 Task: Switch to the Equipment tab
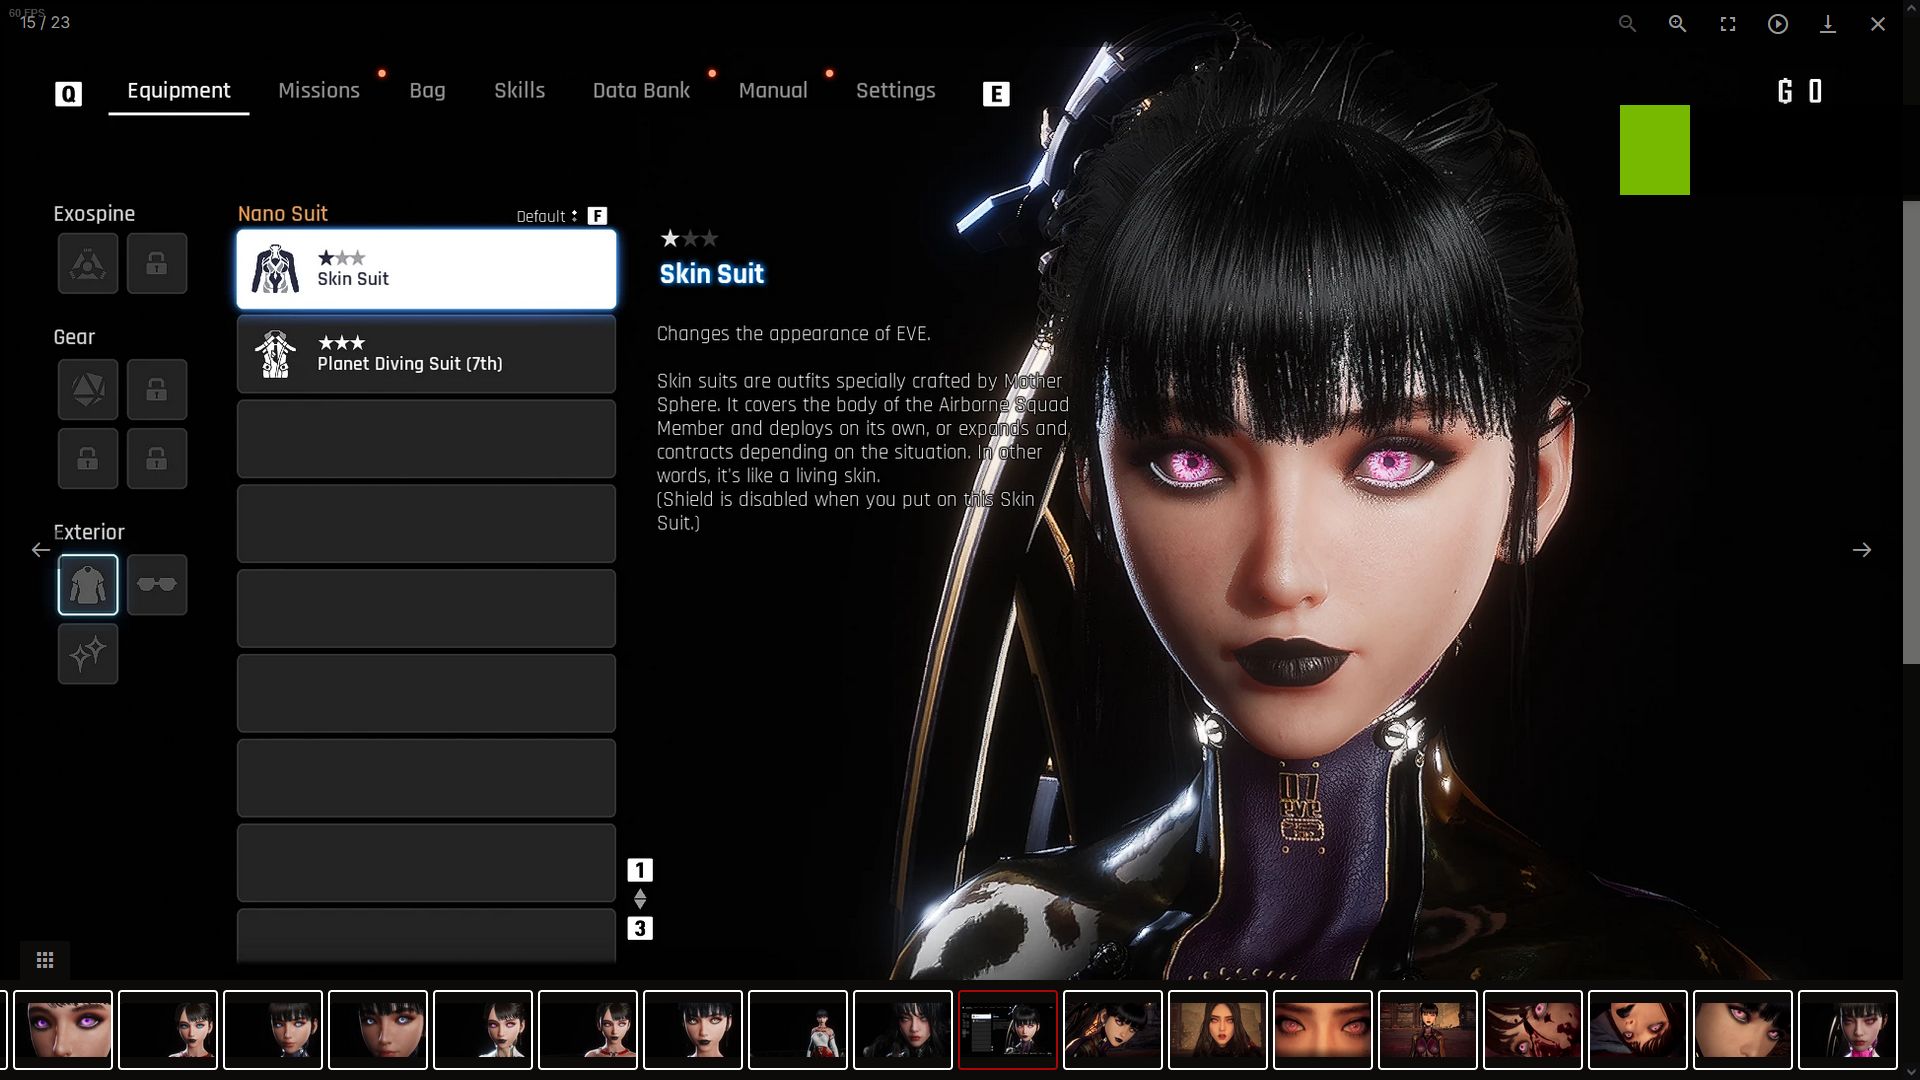pos(179,90)
